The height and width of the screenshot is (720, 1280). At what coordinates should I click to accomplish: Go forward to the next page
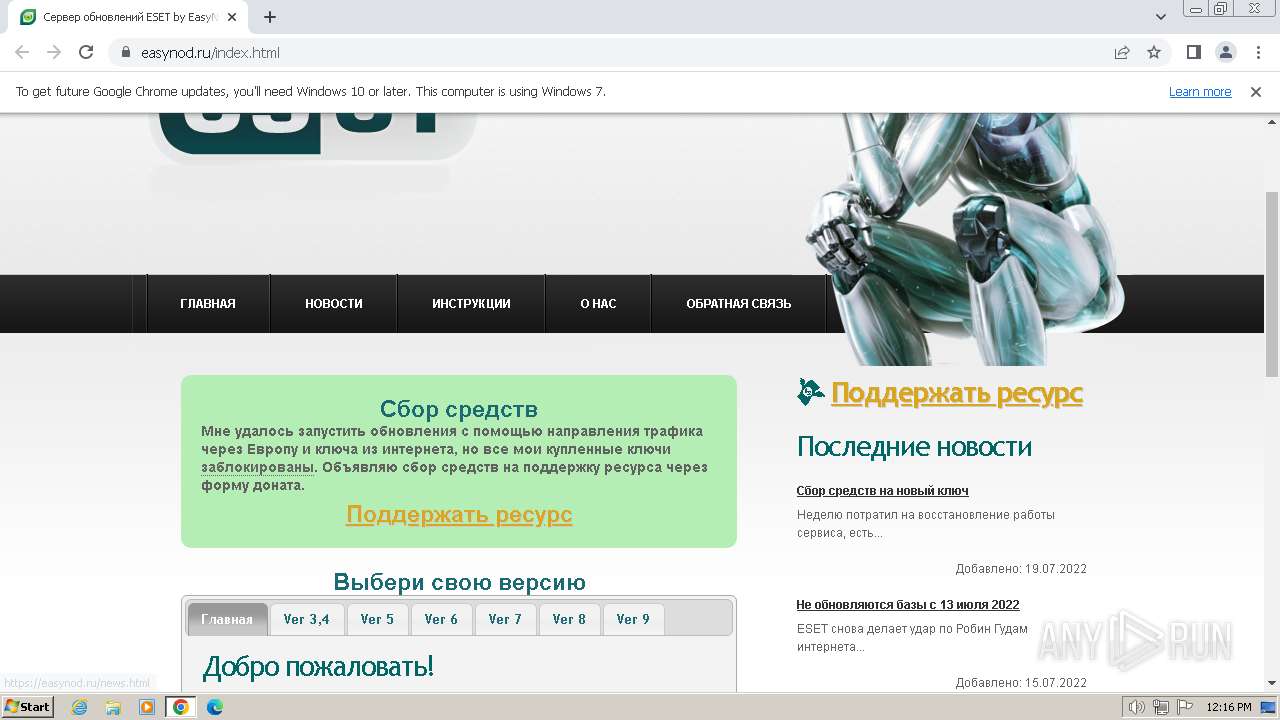point(54,53)
